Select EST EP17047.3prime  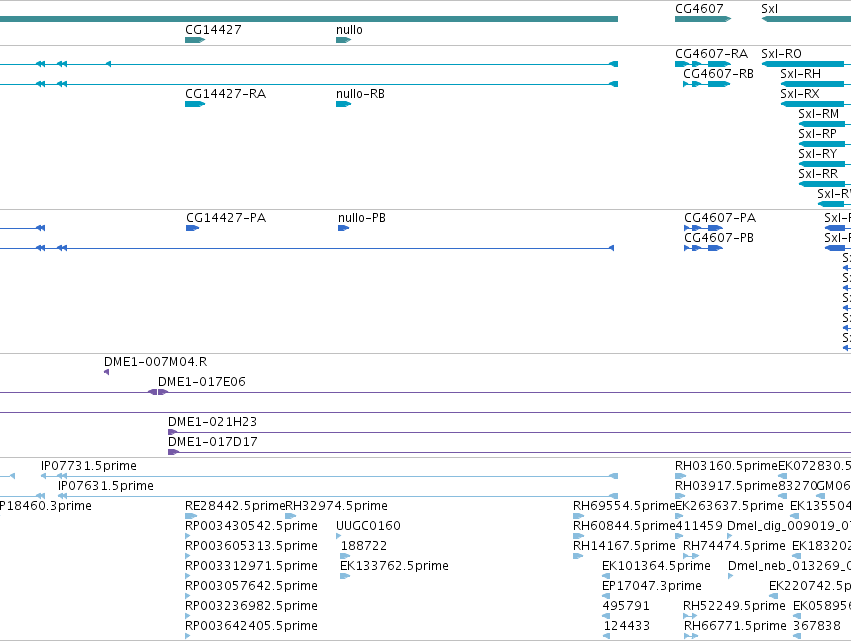coord(652,587)
